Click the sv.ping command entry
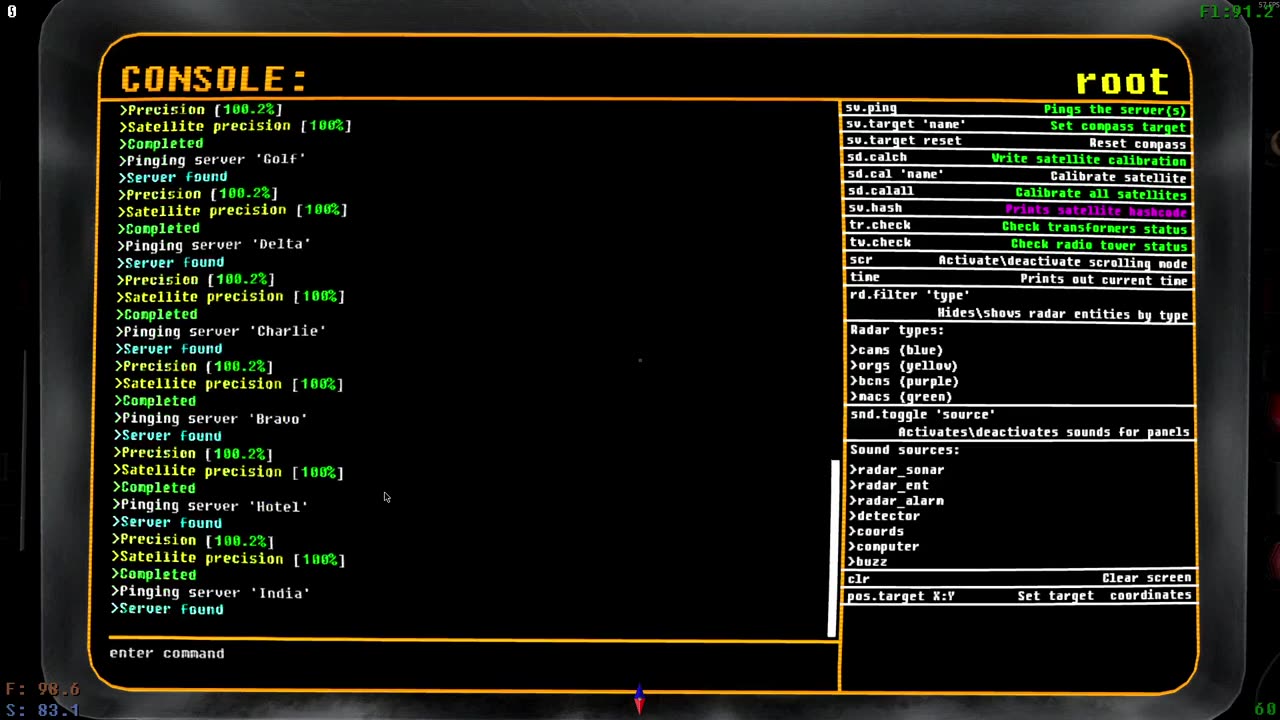This screenshot has width=1280, height=720. click(x=1018, y=109)
